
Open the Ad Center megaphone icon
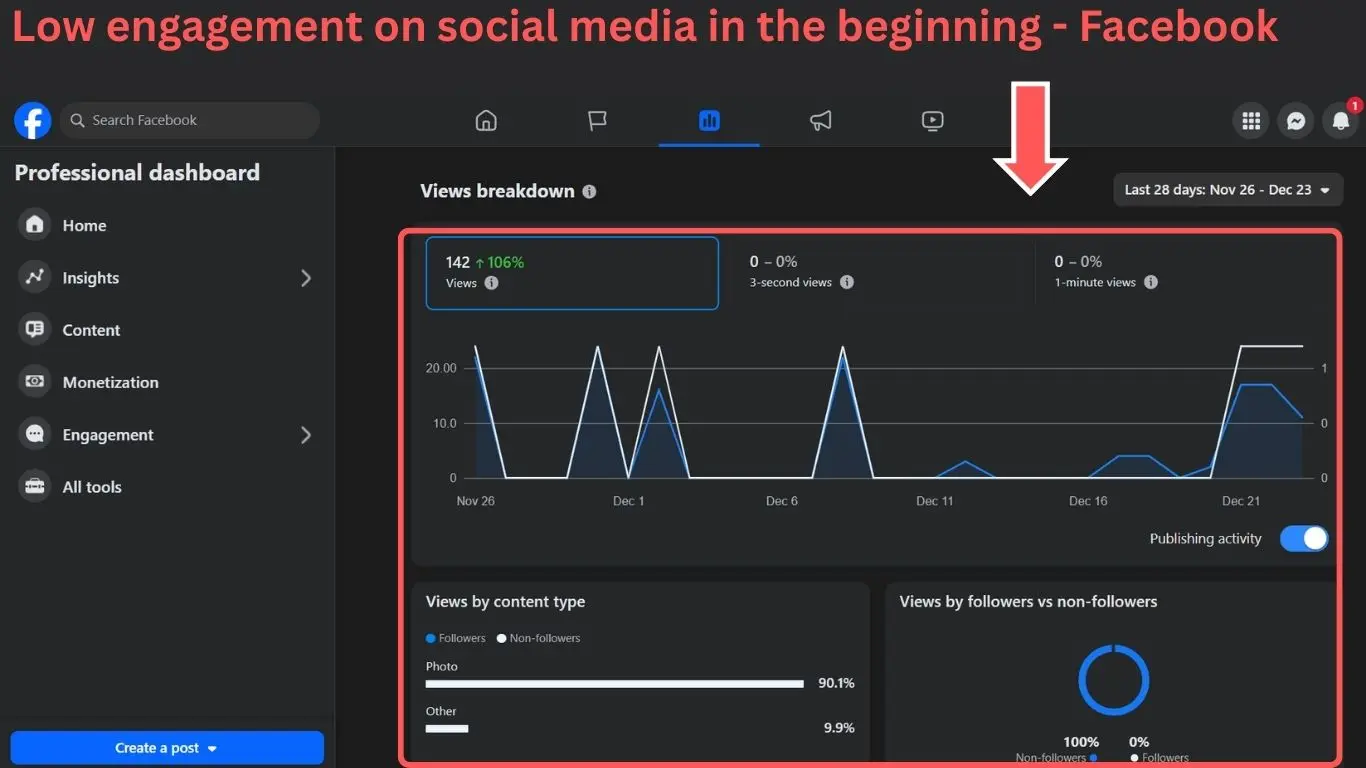click(821, 121)
